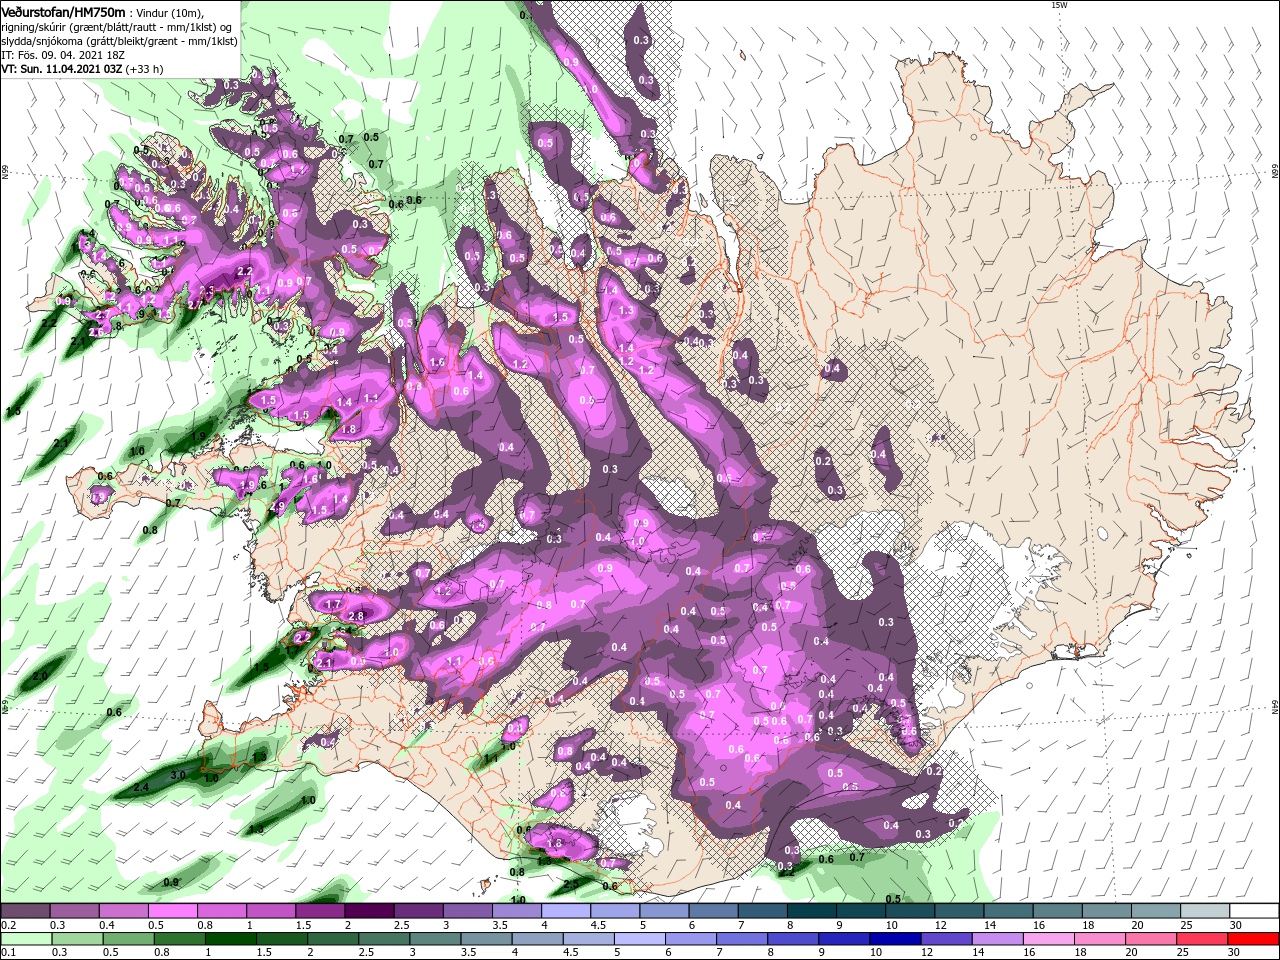The height and width of the screenshot is (960, 1280).
Task: Click the 1.7 value beside the 2.8 label
Action: [x=333, y=605]
